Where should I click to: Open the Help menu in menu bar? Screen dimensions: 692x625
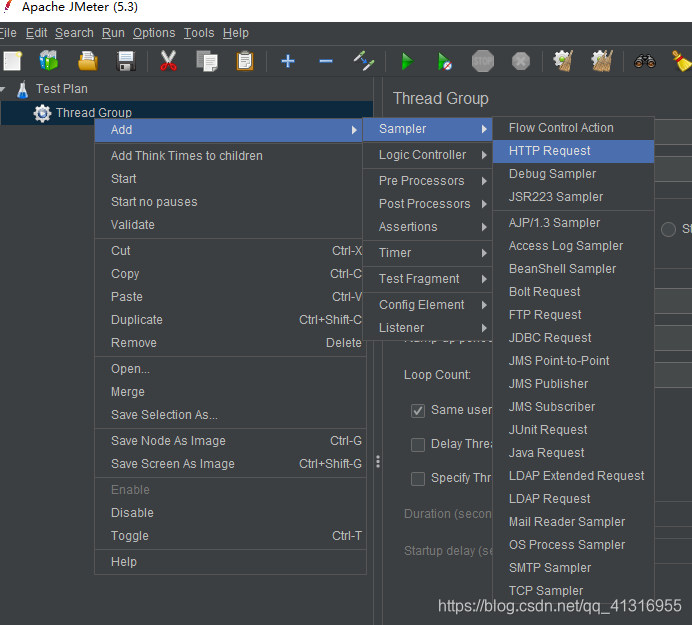(236, 33)
